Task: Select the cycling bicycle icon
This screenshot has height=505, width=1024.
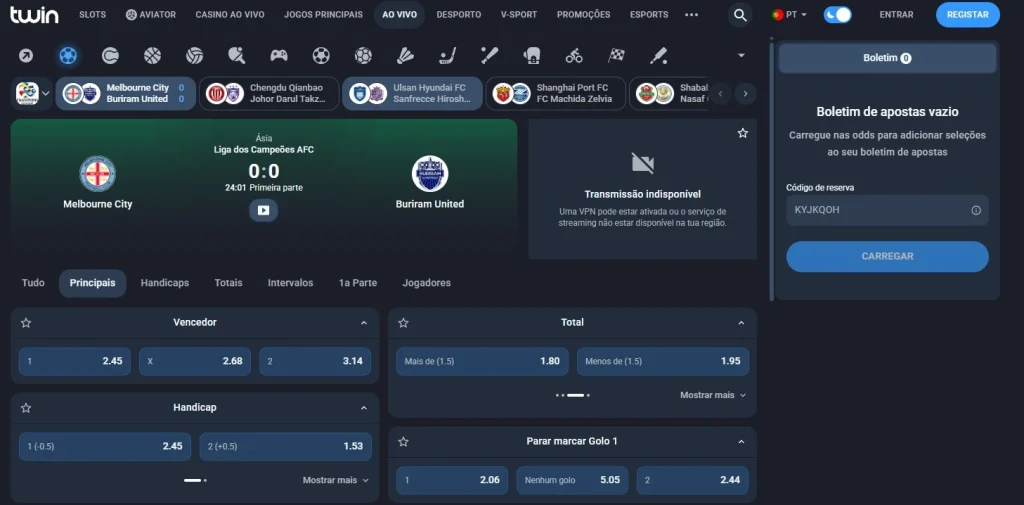Action: 574,56
